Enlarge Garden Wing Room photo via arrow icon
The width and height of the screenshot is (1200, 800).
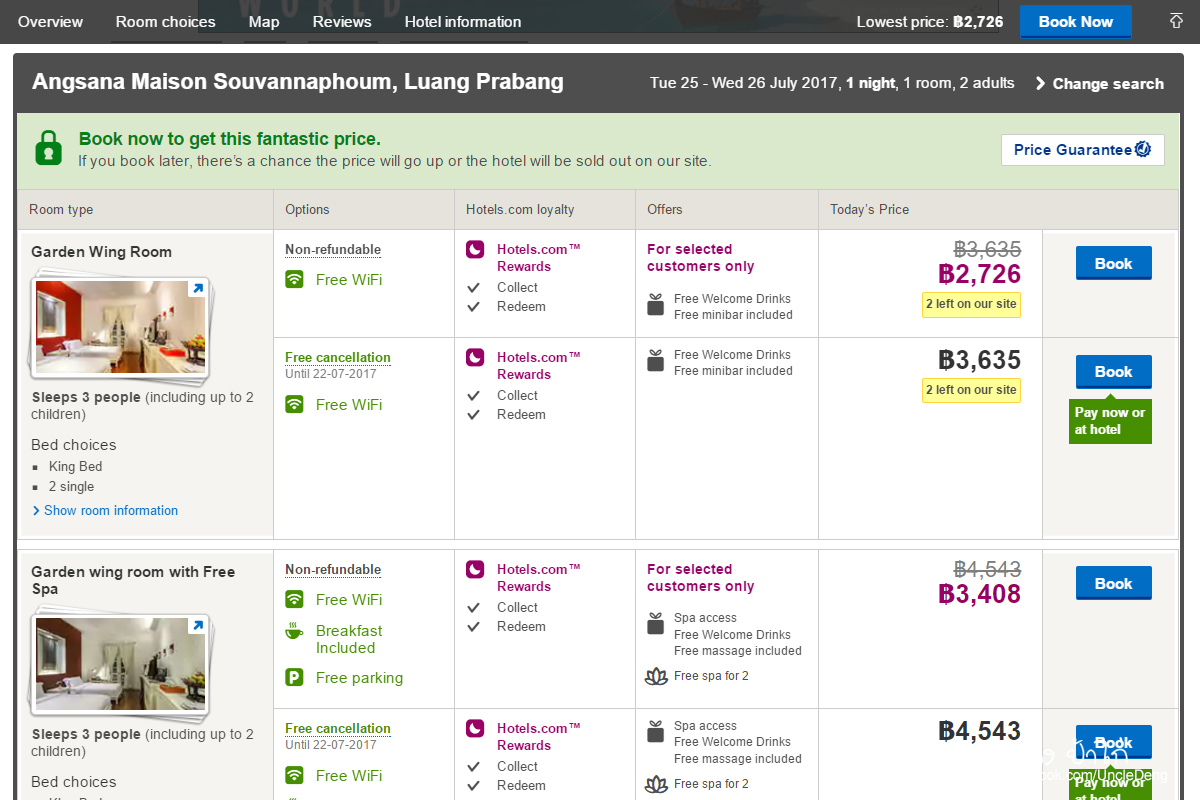coord(197,289)
